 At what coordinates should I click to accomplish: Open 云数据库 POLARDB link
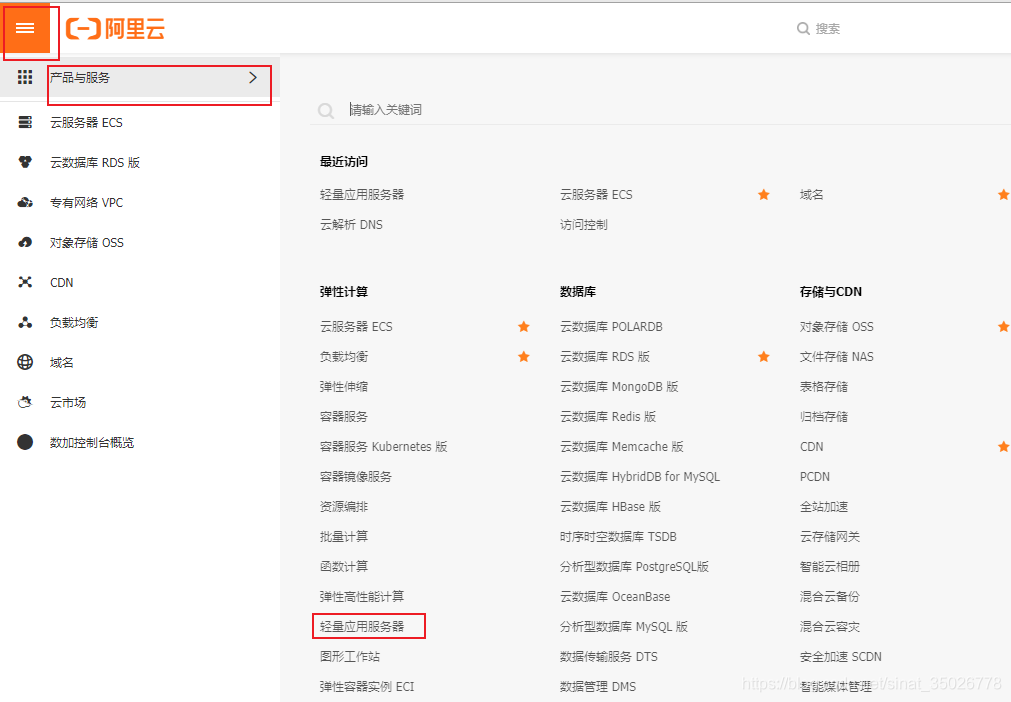611,327
